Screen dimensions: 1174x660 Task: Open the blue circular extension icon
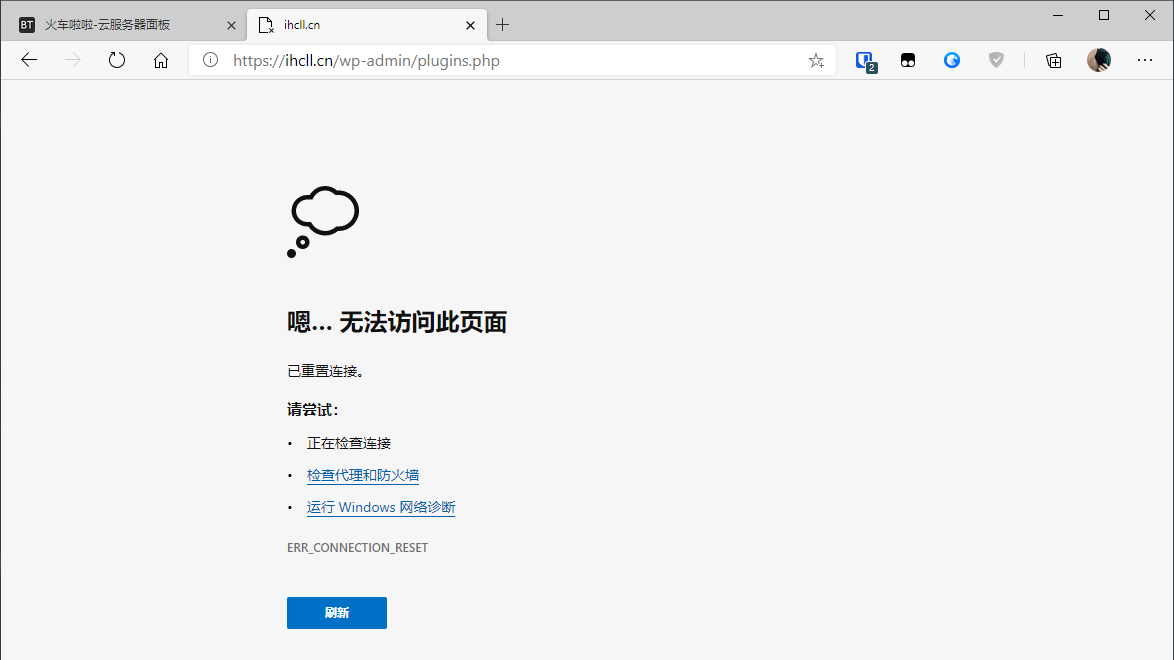[x=951, y=60]
